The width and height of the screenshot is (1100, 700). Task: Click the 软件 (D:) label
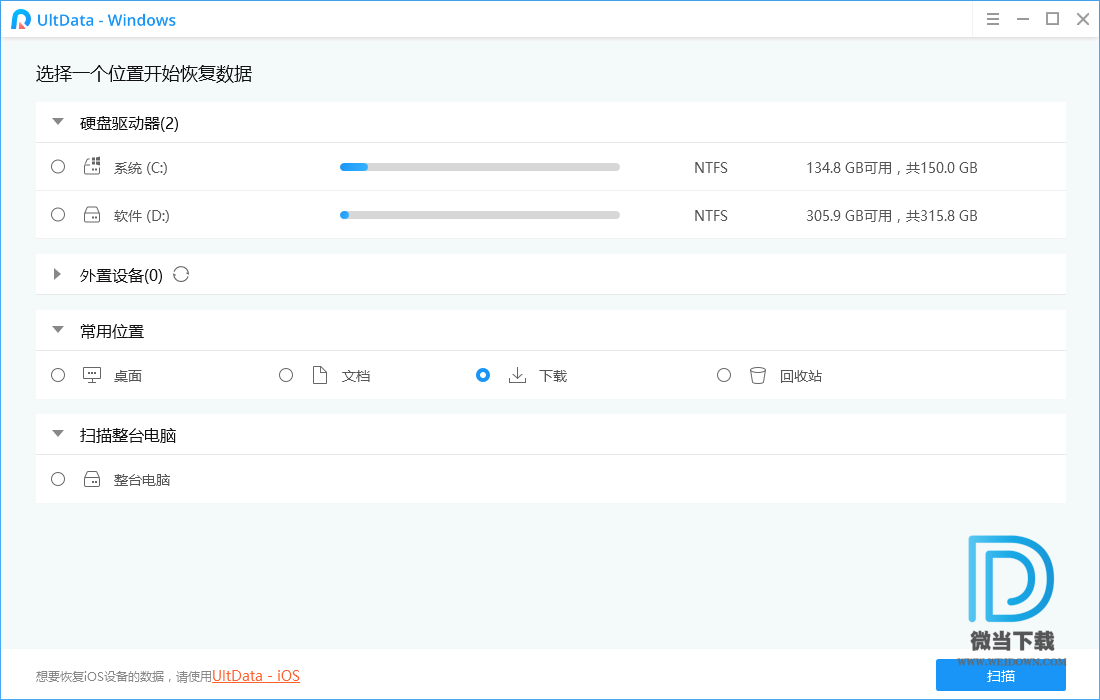tap(142, 216)
